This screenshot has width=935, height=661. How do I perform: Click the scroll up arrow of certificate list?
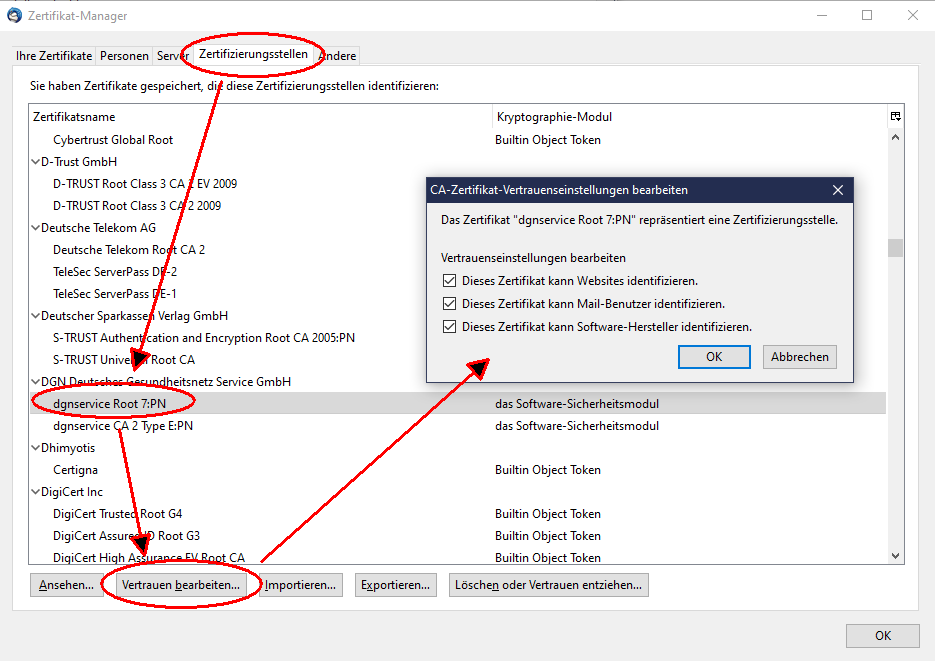[x=895, y=138]
